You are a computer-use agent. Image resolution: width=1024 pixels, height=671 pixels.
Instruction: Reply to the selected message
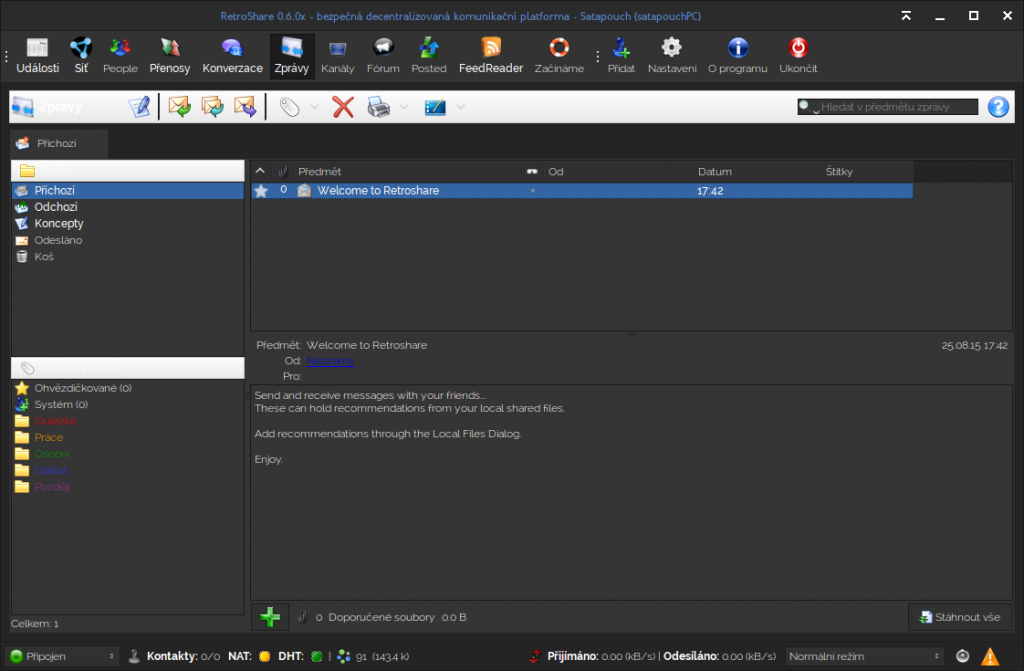tap(180, 106)
